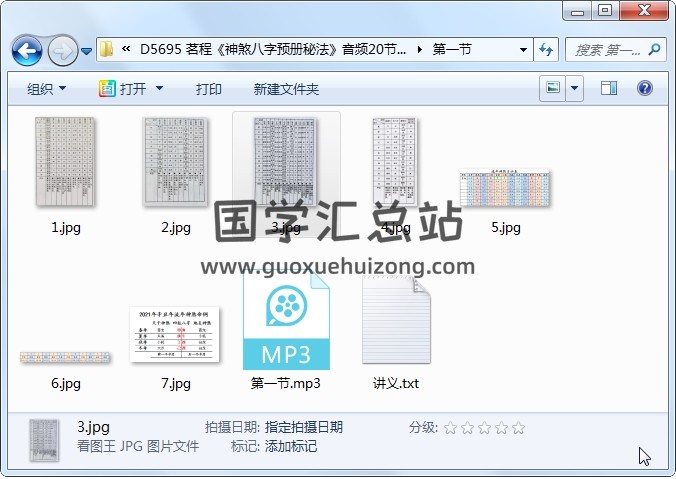Open the view options dropdown arrow
Image resolution: width=676 pixels, height=479 pixels.
575,89
